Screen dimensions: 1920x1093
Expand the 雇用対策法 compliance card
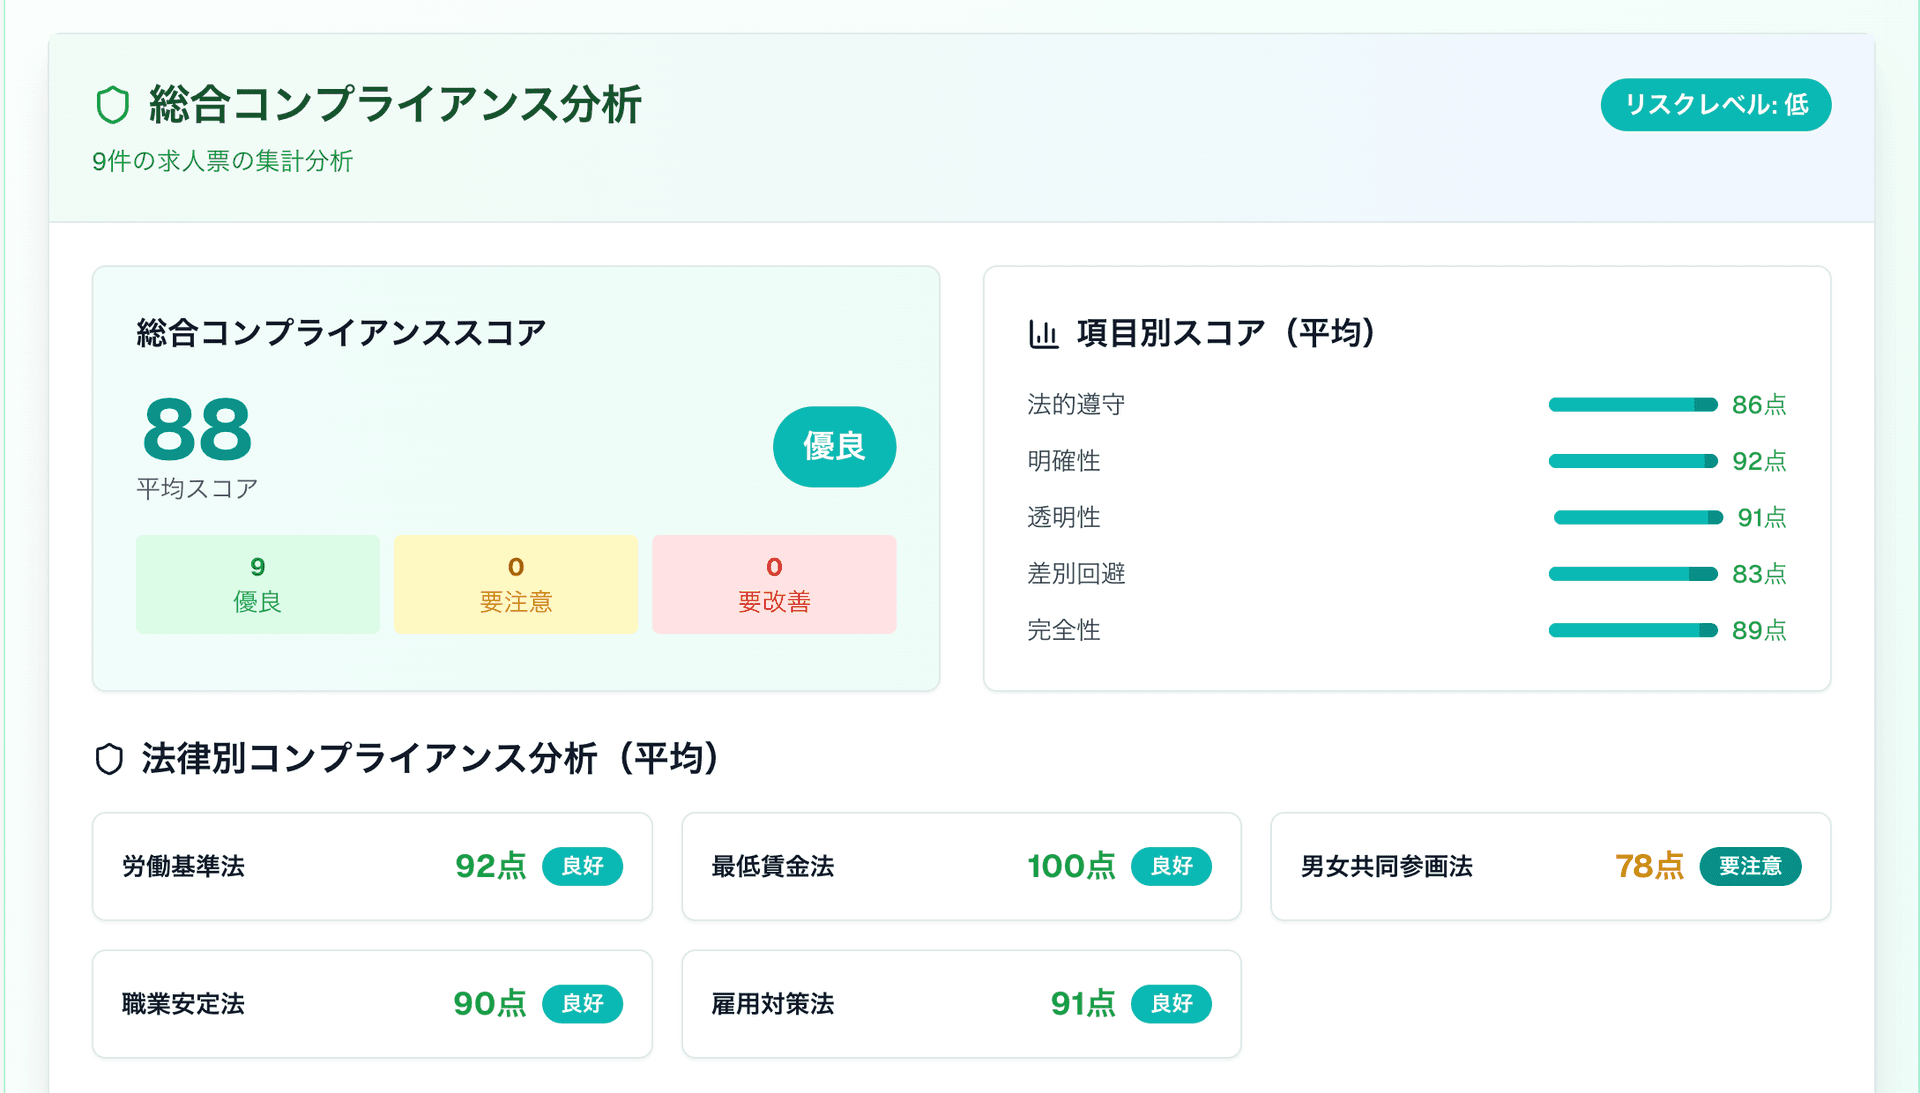960,1004
